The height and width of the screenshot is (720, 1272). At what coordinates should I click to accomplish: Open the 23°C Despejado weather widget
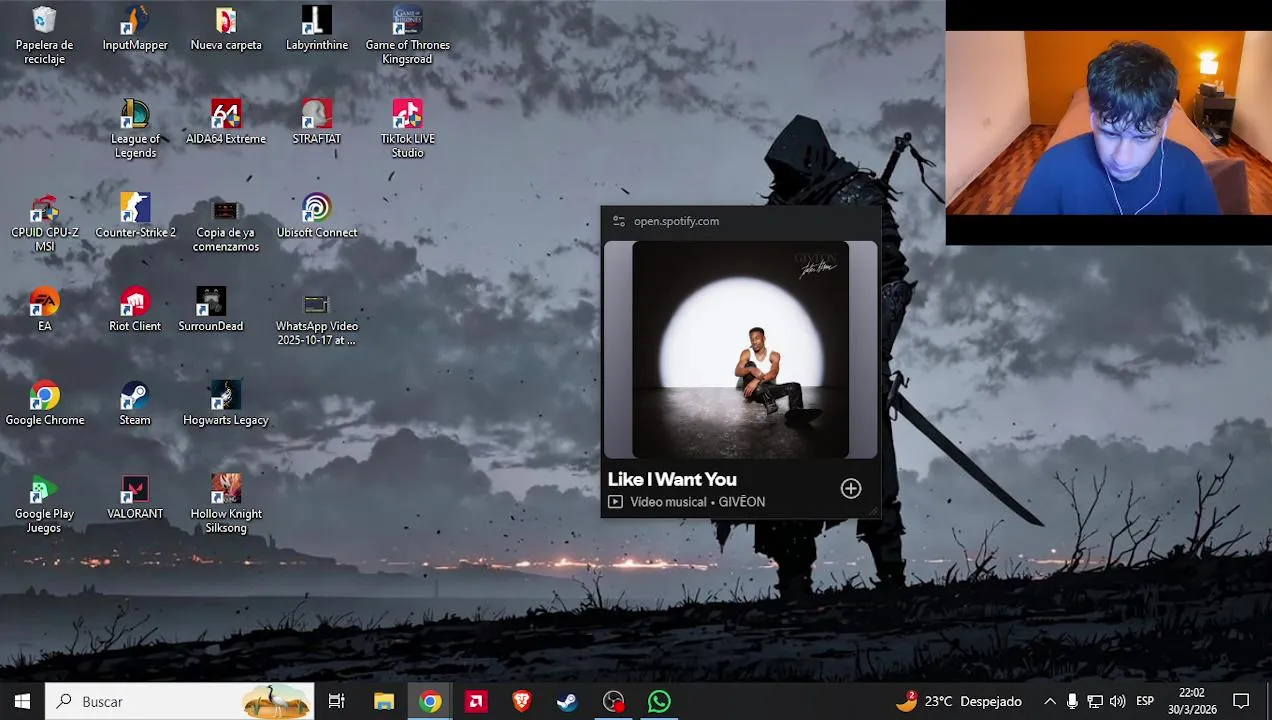pyautogui.click(x=958, y=701)
